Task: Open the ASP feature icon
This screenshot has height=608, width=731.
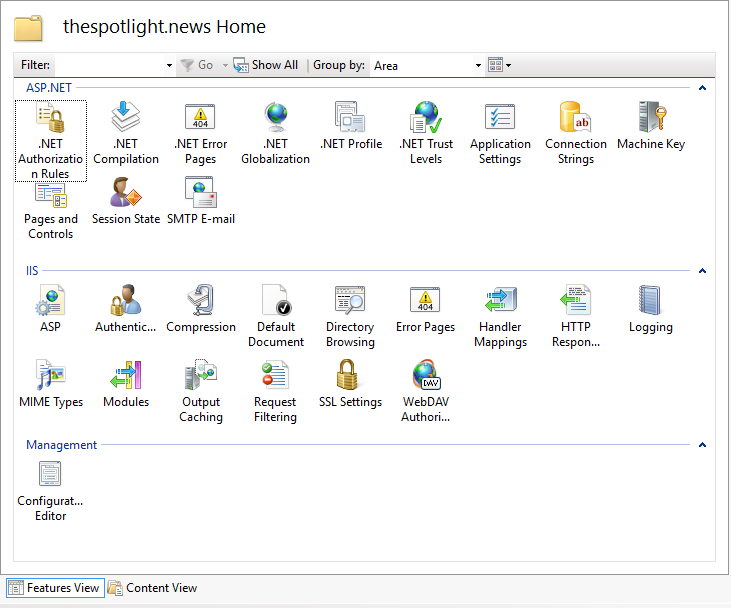Action: (50, 309)
